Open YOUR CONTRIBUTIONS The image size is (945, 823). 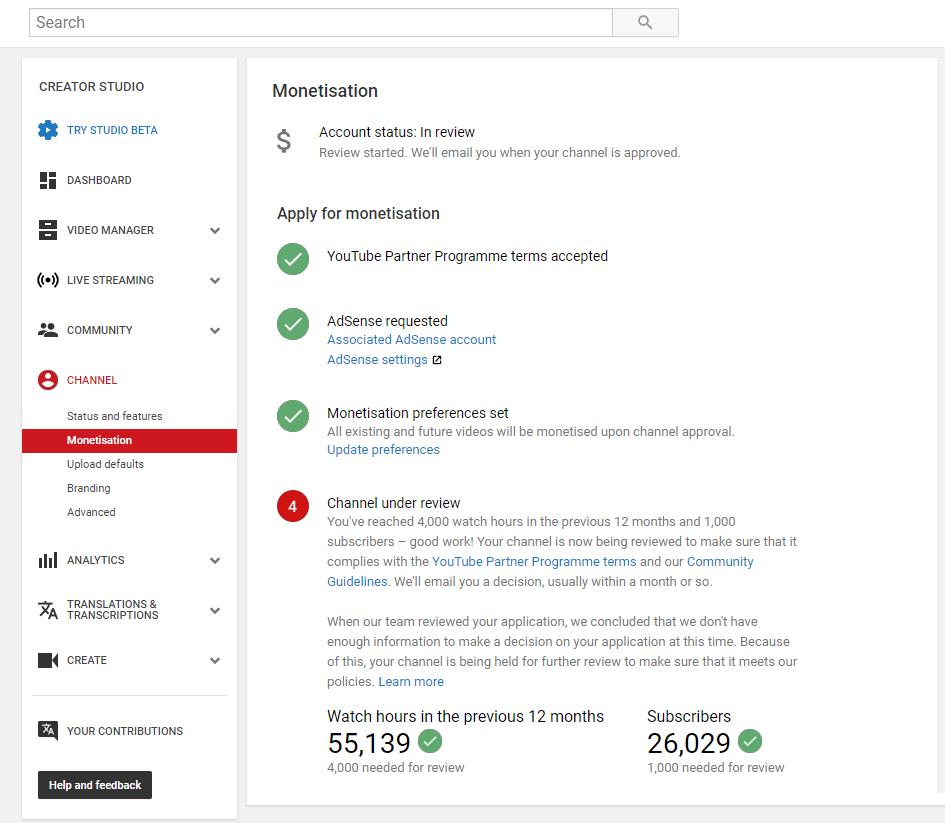click(x=125, y=731)
